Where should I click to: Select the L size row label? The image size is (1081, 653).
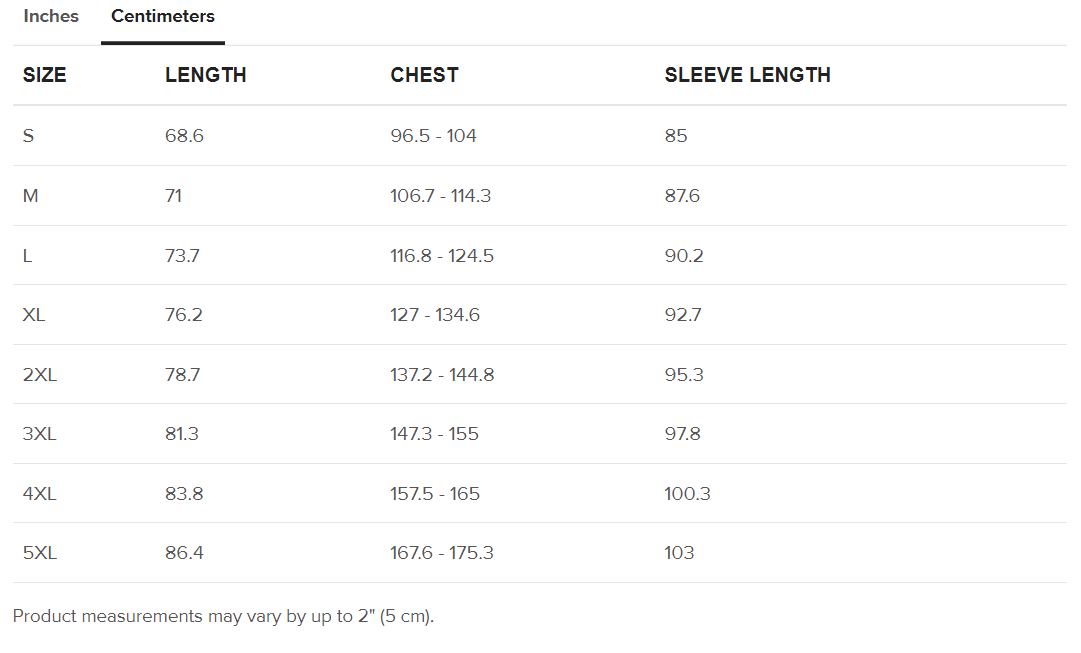coord(28,256)
